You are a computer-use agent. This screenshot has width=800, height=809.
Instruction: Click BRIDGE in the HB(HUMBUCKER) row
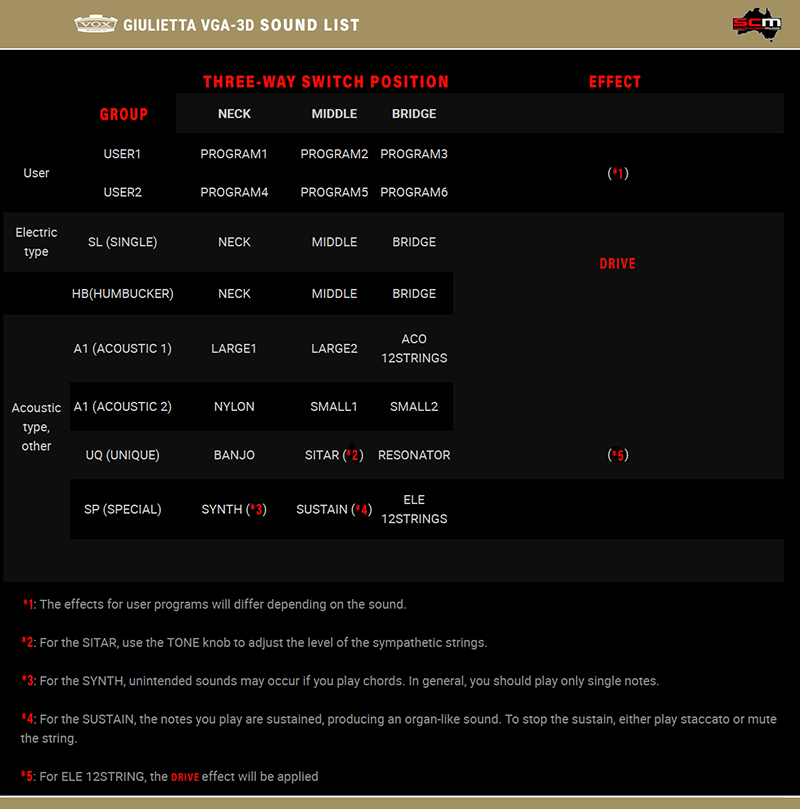click(x=414, y=294)
